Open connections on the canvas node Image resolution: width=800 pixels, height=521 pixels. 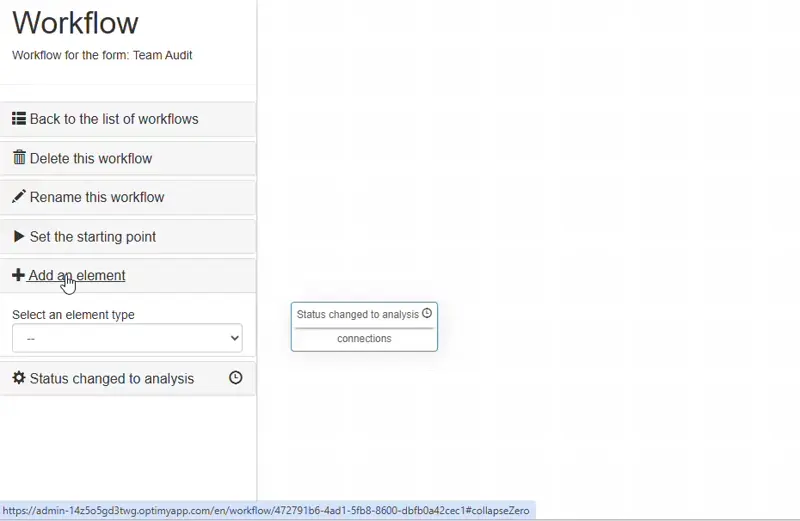click(364, 339)
